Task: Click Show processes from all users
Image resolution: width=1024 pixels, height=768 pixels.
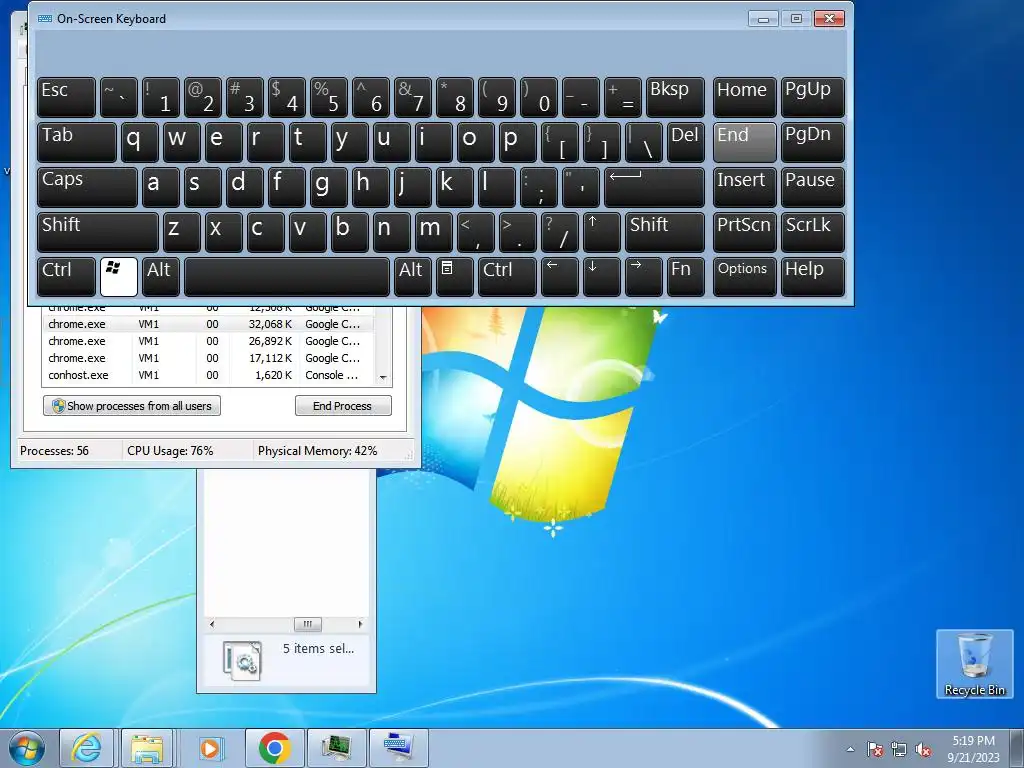Action: point(132,406)
